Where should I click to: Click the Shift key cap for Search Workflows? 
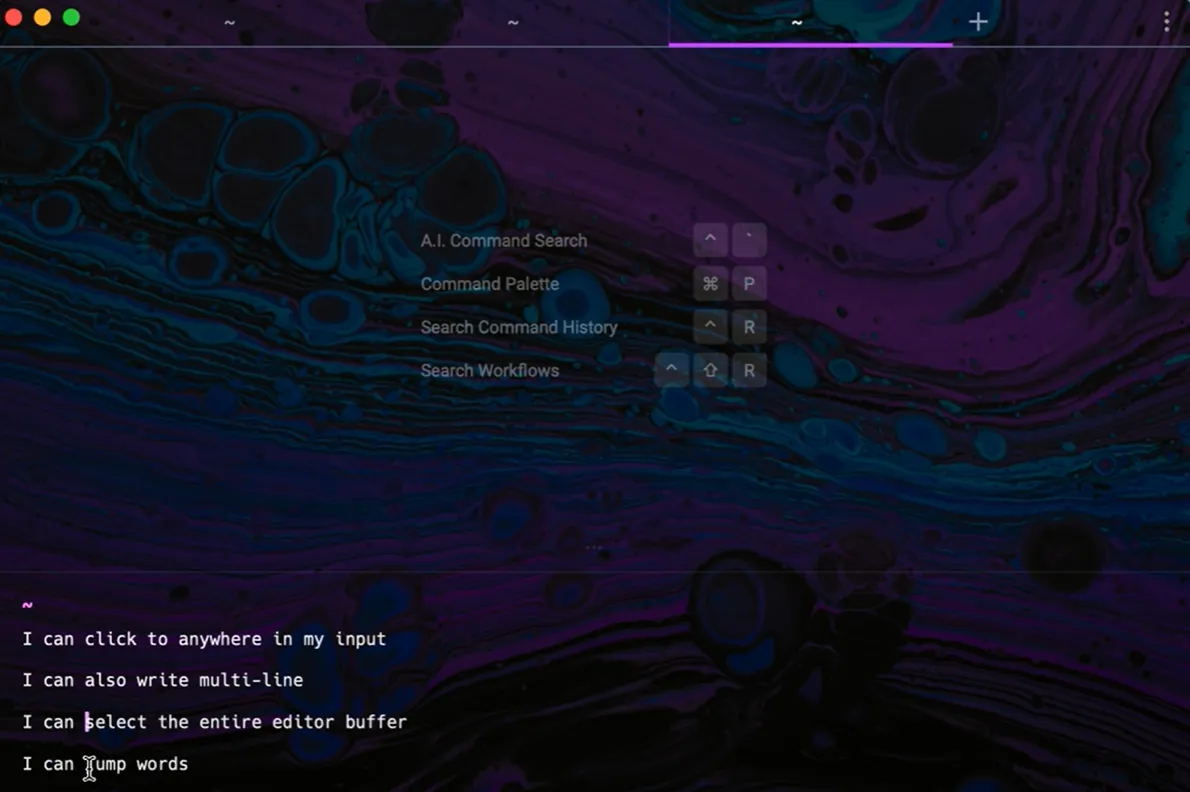(x=710, y=370)
